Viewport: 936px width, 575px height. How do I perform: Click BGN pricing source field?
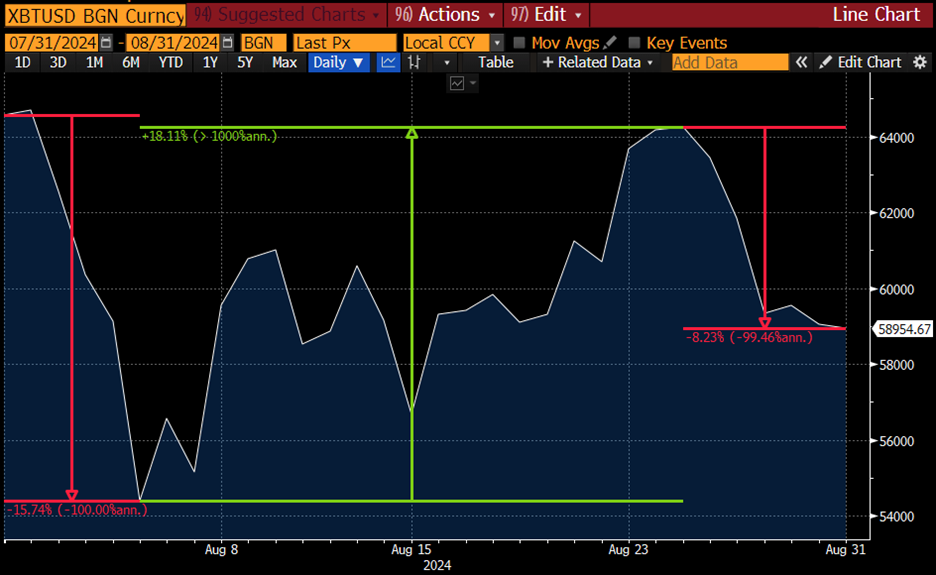263,42
